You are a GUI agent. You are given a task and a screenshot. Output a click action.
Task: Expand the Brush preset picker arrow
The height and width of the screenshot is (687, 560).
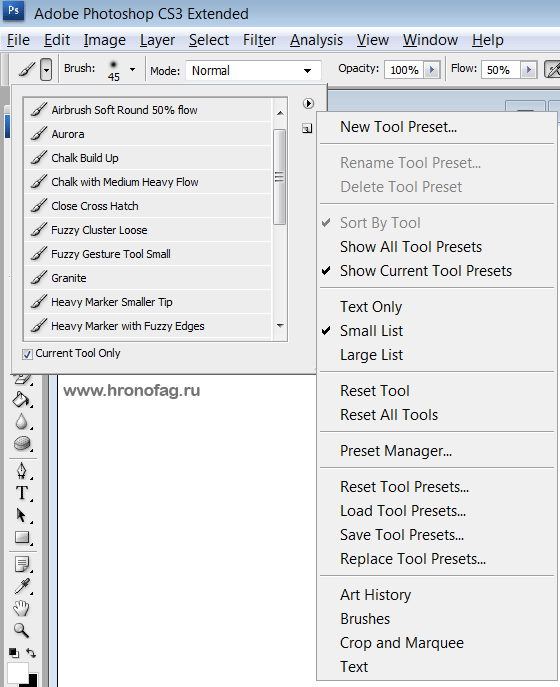(x=132, y=69)
